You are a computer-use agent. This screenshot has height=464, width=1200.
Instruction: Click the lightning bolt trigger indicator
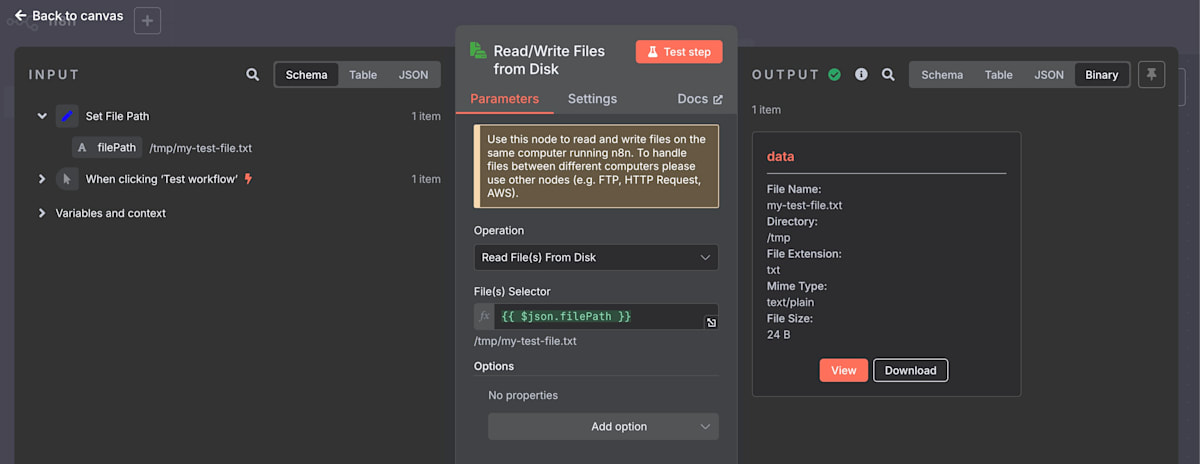248,179
